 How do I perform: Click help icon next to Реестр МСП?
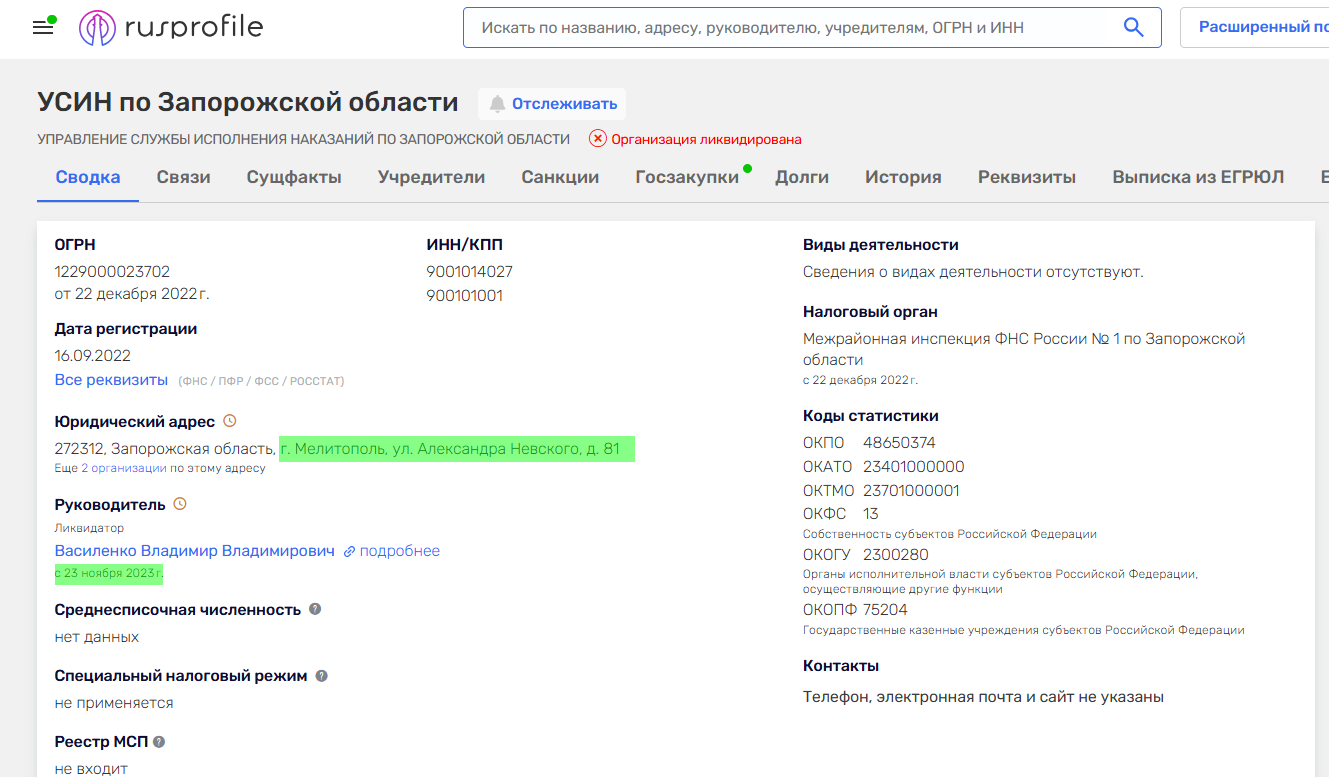tap(159, 742)
